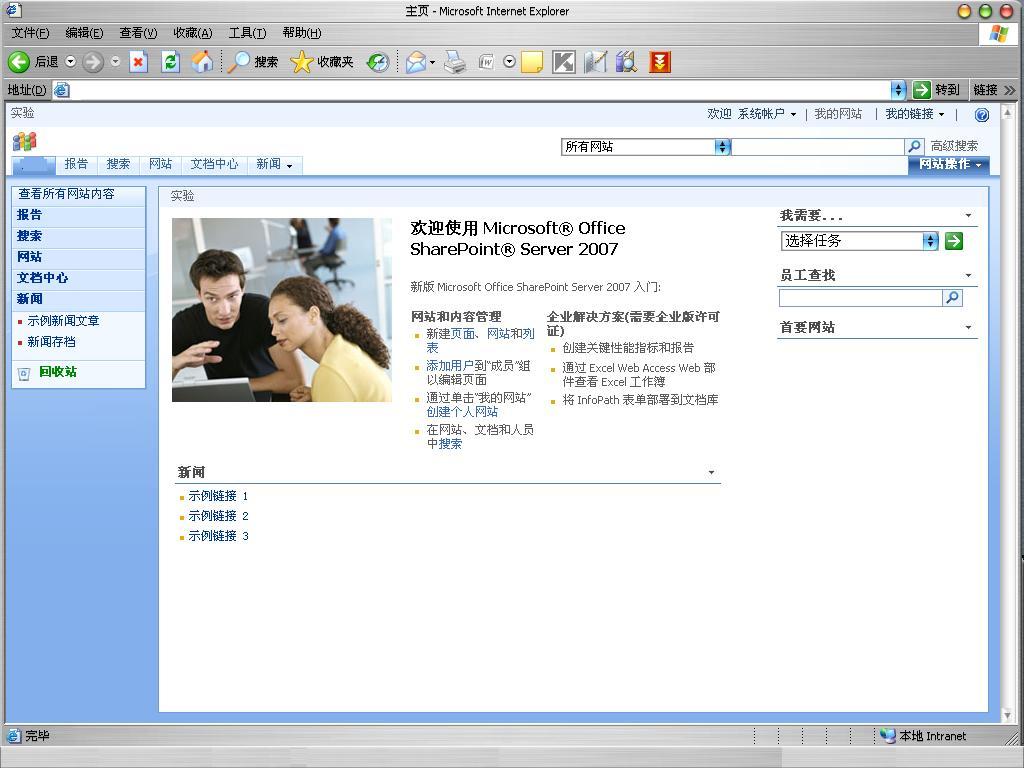Open the Forward button history dropdown arrow
This screenshot has width=1024, height=768.
tap(116, 61)
